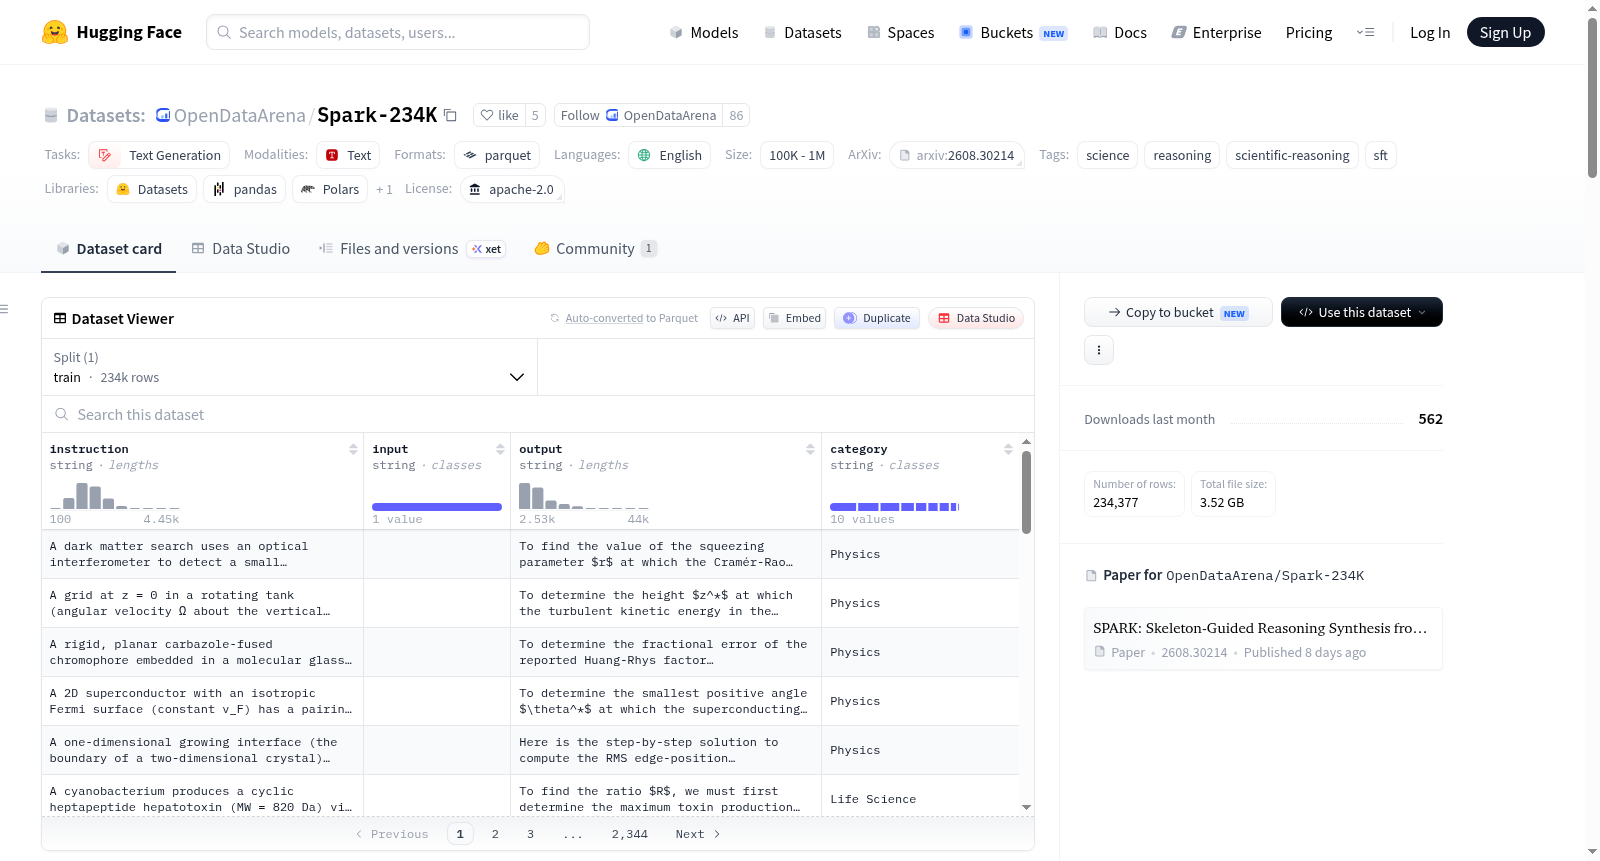
Task: Sort the output column
Action: (x=810, y=449)
